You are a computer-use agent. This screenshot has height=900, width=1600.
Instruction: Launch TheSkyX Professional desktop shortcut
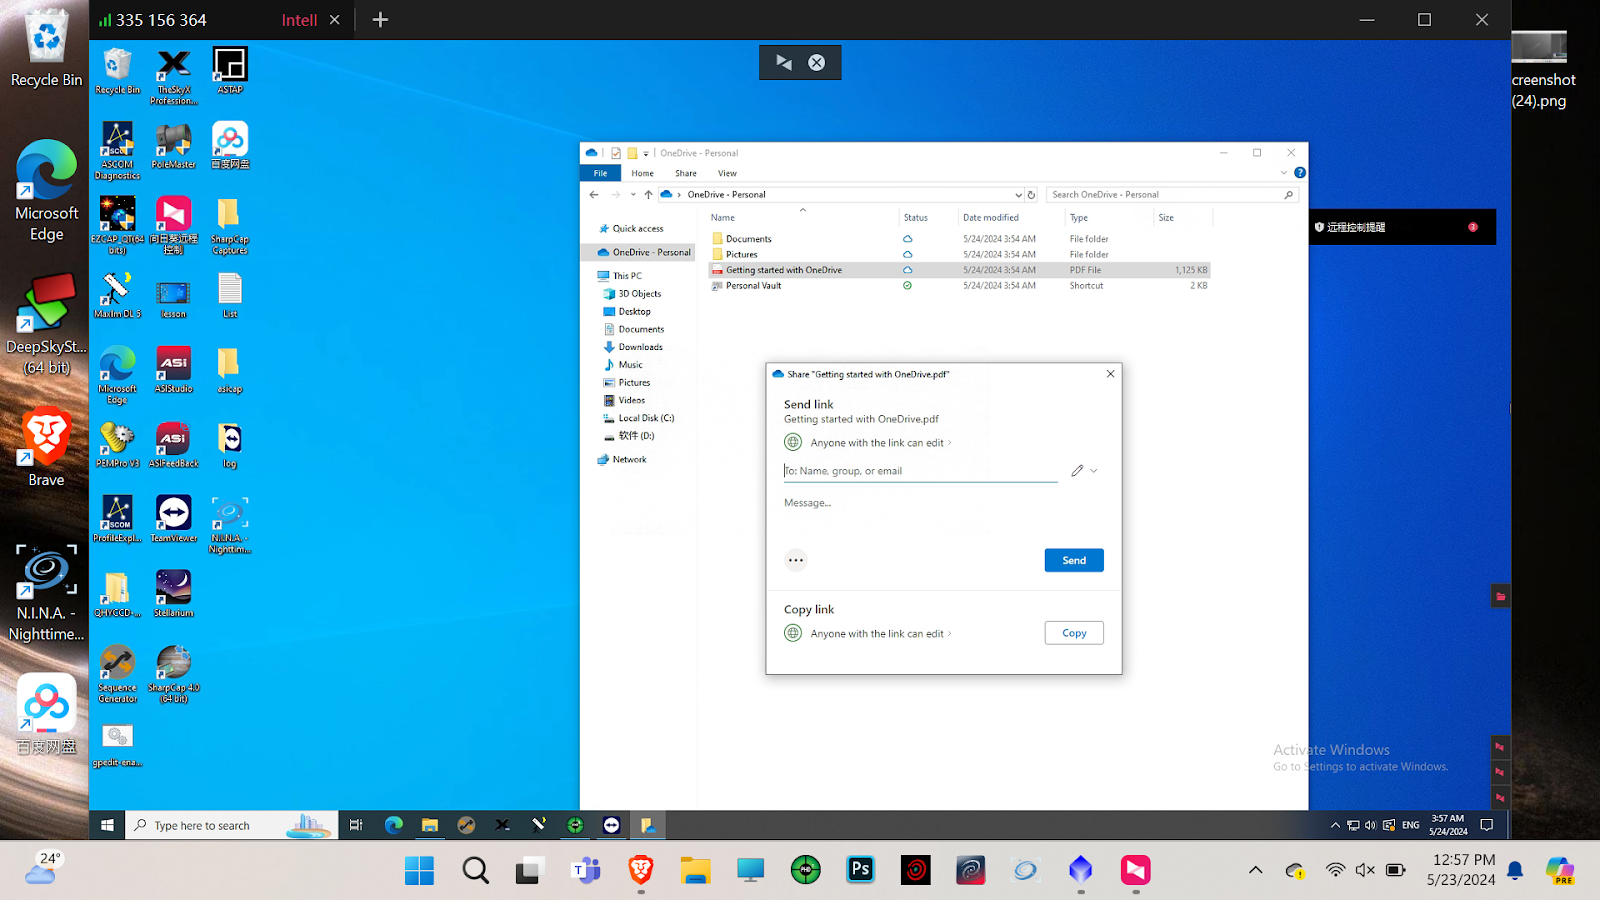pos(173,76)
